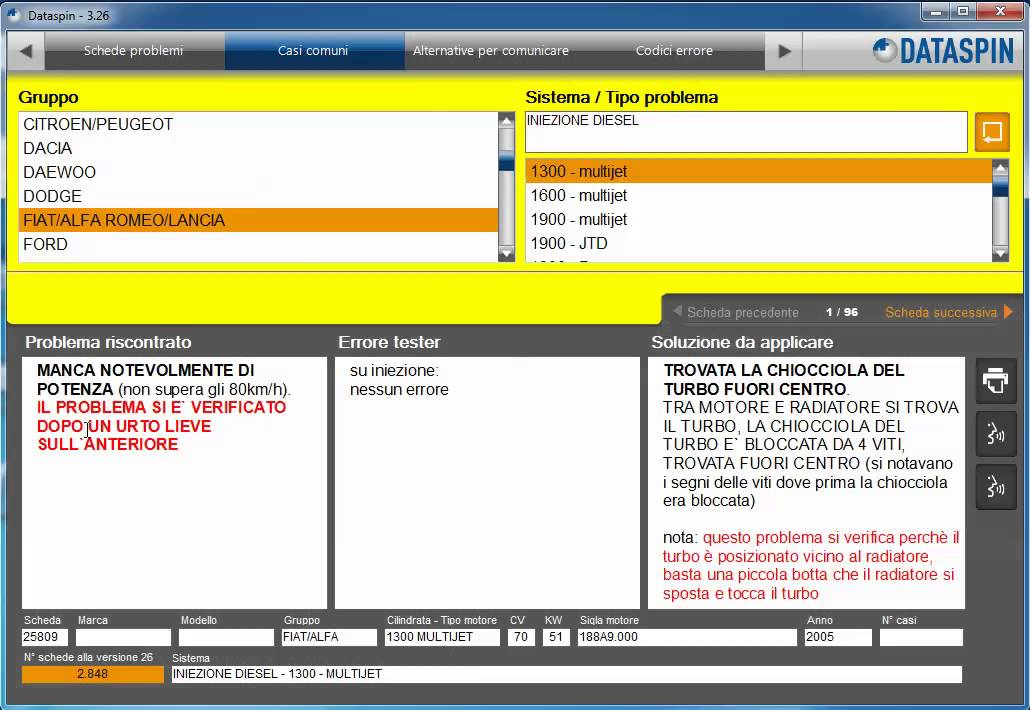Viewport: 1030px width, 710px height.
Task: Click the empty Modello field
Action: click(226, 637)
